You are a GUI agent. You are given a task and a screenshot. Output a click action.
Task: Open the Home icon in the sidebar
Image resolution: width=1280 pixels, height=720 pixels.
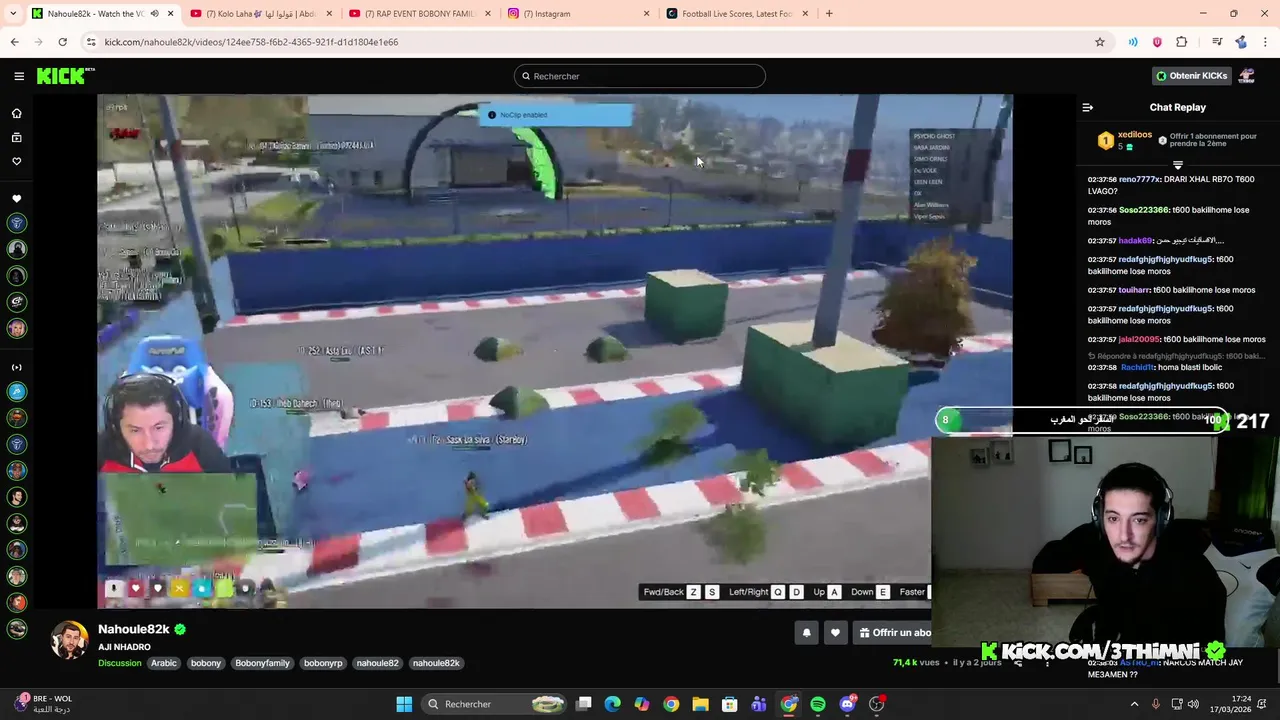tap(16, 113)
